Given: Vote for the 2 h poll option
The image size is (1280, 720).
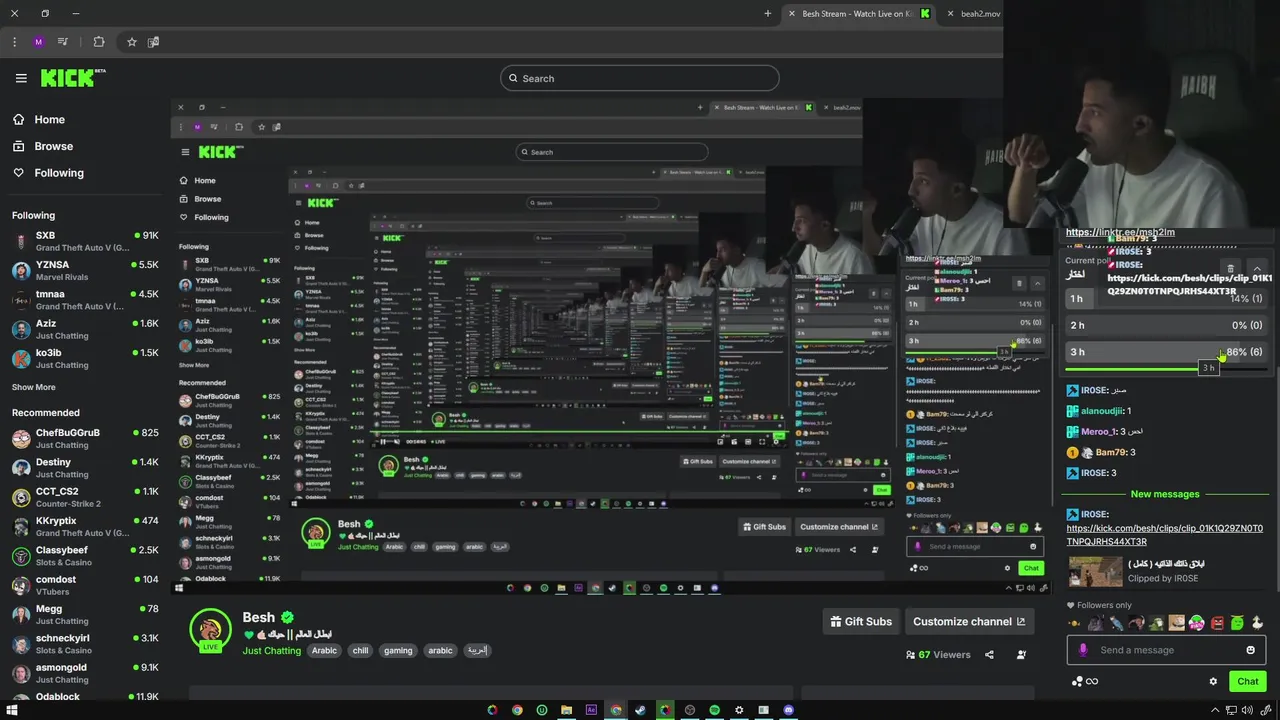Looking at the screenshot, I should 1166,325.
